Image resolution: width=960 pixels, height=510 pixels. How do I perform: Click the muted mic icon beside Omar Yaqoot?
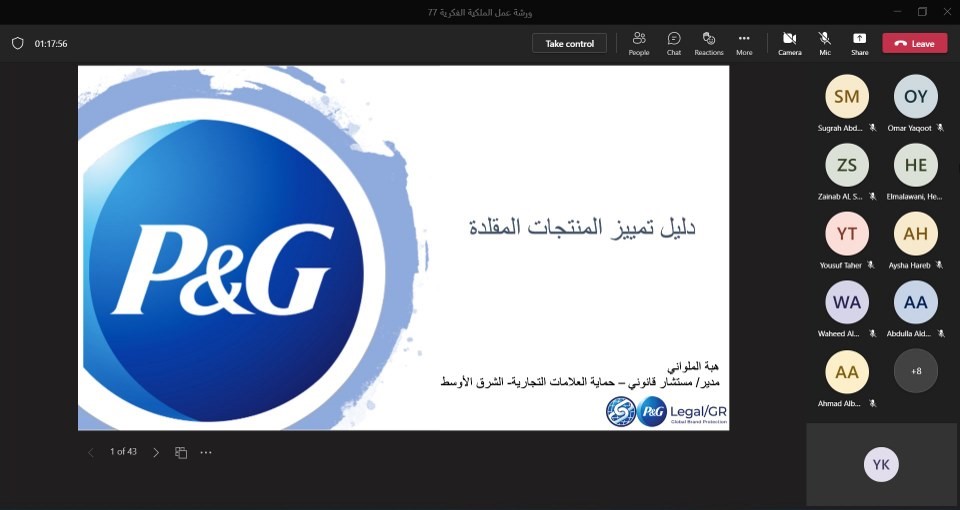click(x=940, y=128)
